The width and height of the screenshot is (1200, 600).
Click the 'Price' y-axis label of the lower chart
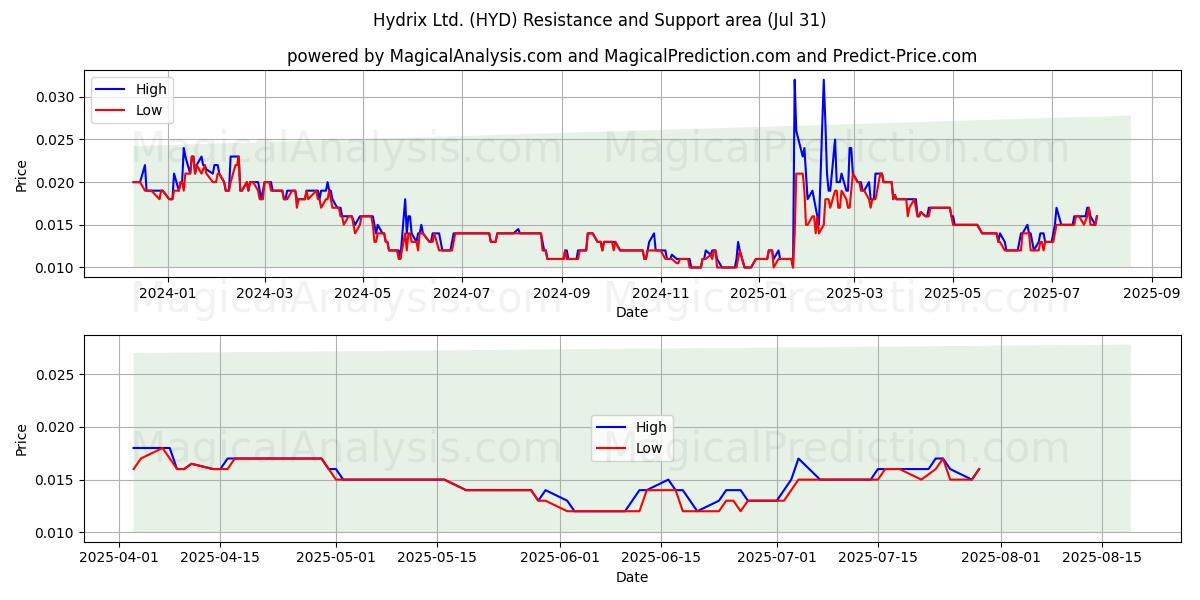[22, 439]
